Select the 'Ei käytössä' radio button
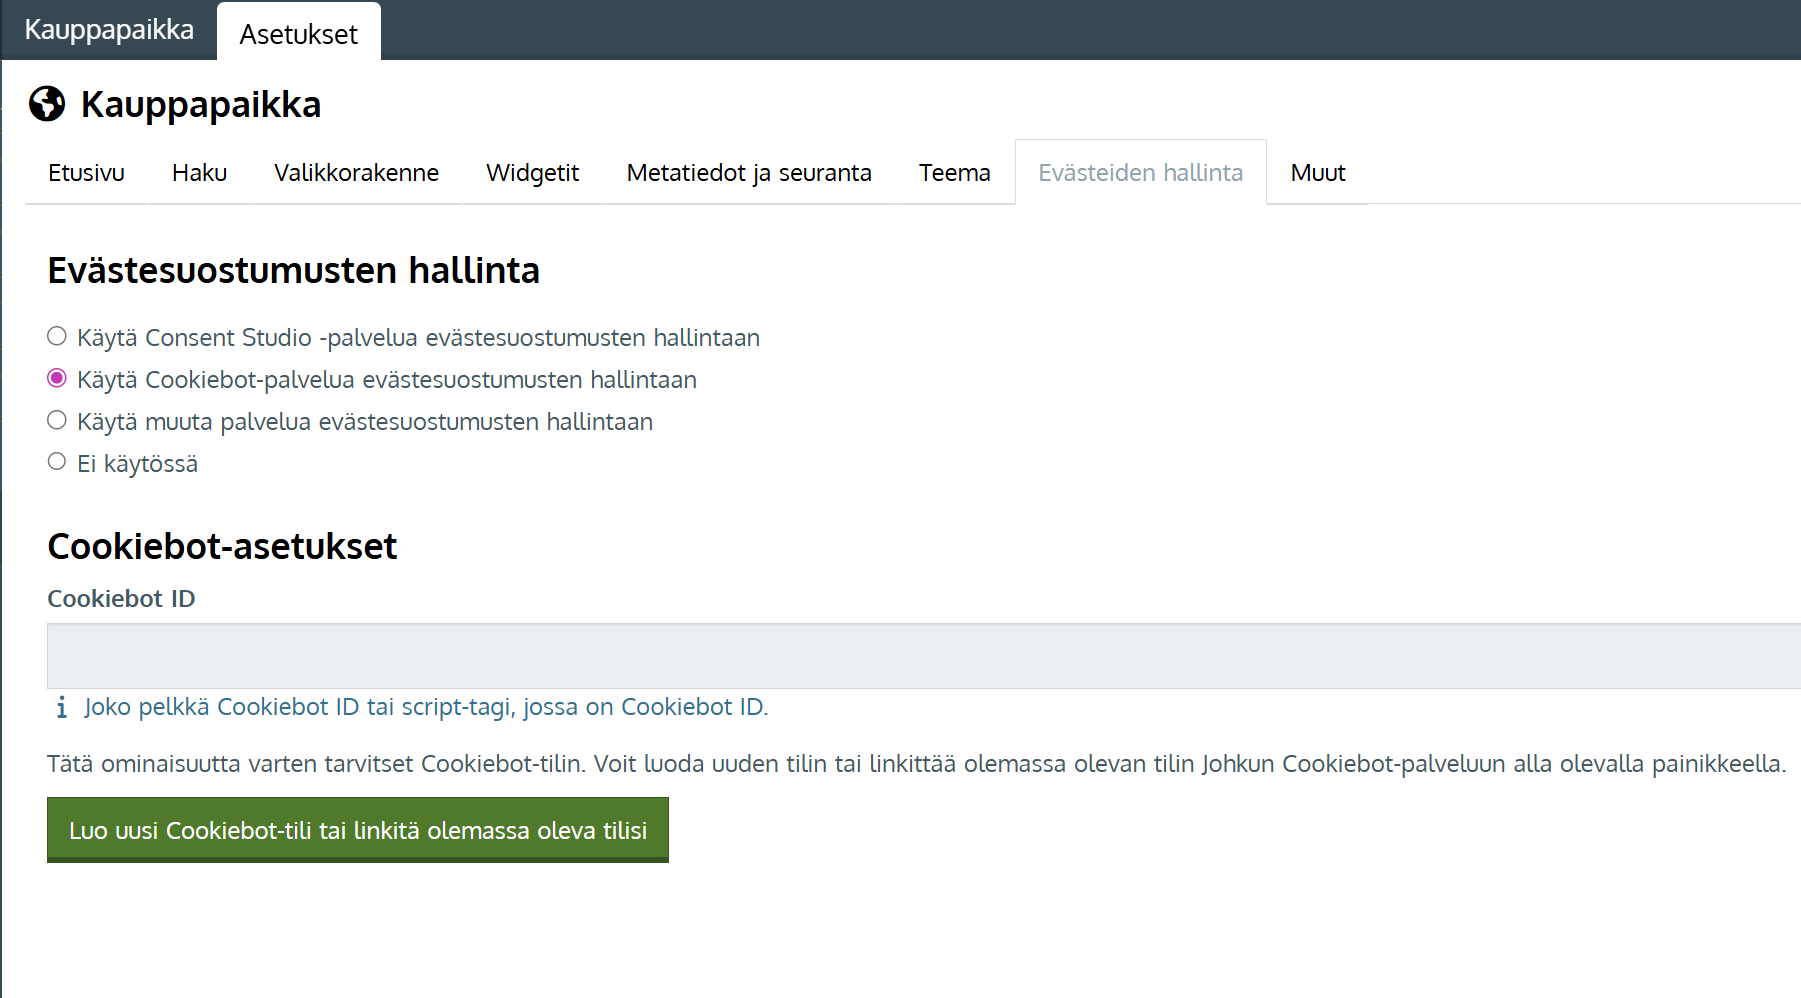This screenshot has width=1801, height=998. pos(57,462)
